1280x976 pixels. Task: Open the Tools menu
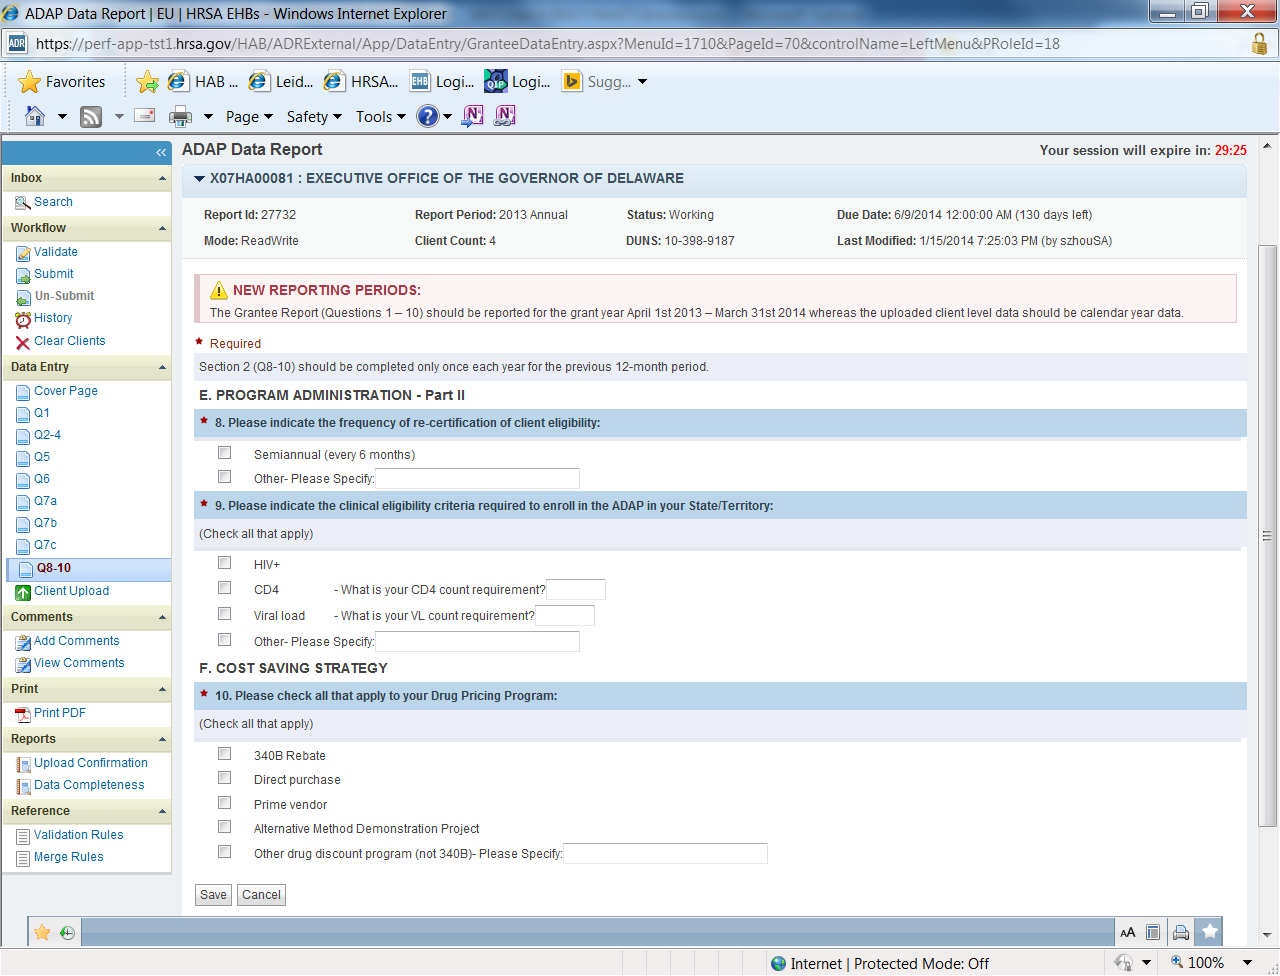tap(380, 117)
